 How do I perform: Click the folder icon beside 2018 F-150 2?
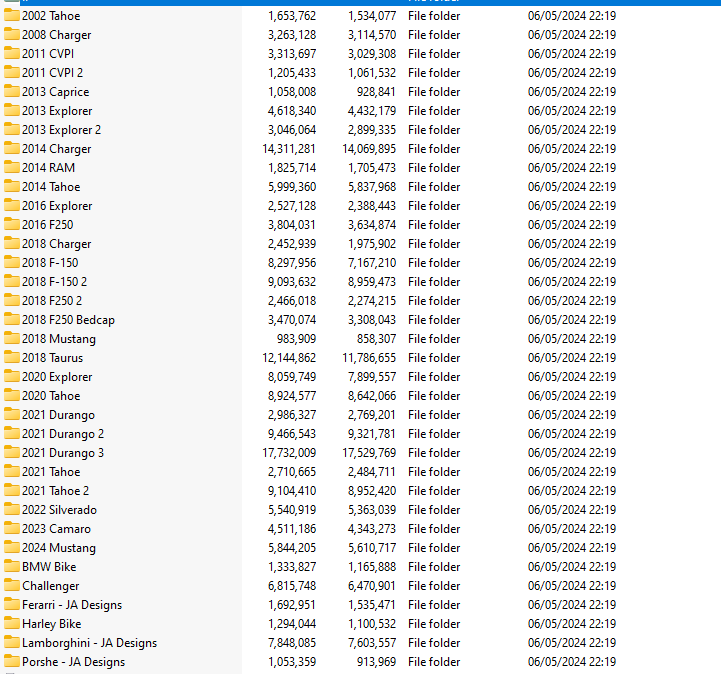(x=11, y=281)
